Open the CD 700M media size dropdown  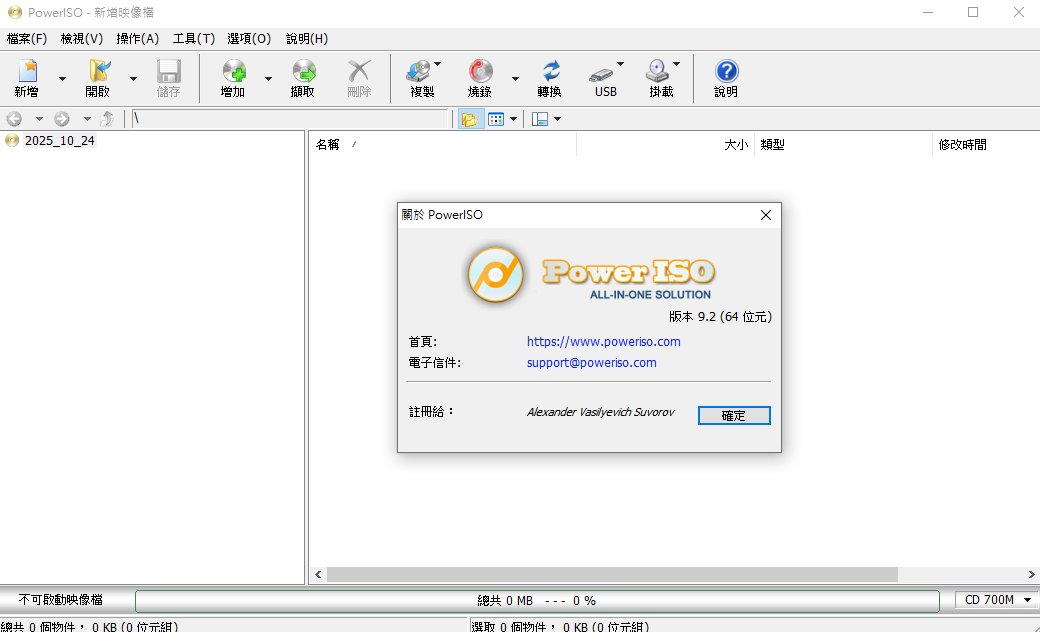(x=997, y=600)
